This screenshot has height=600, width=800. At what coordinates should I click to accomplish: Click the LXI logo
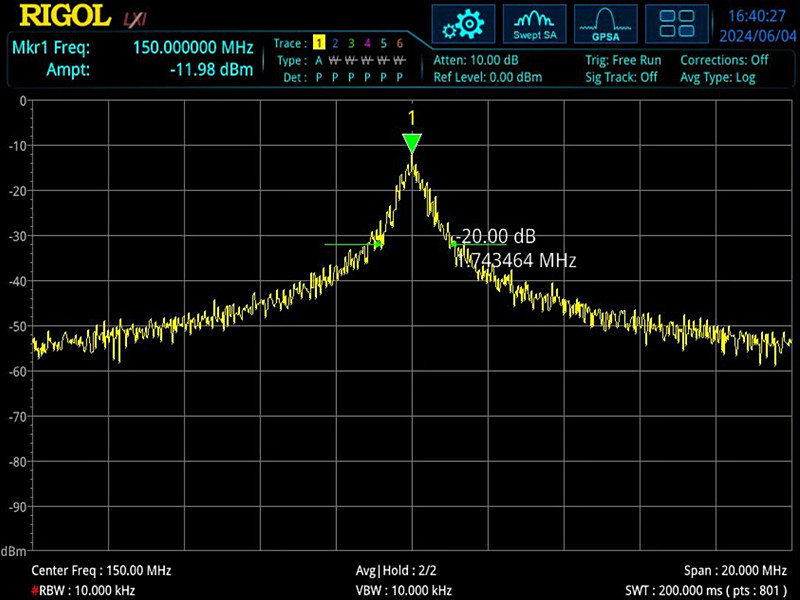point(135,19)
